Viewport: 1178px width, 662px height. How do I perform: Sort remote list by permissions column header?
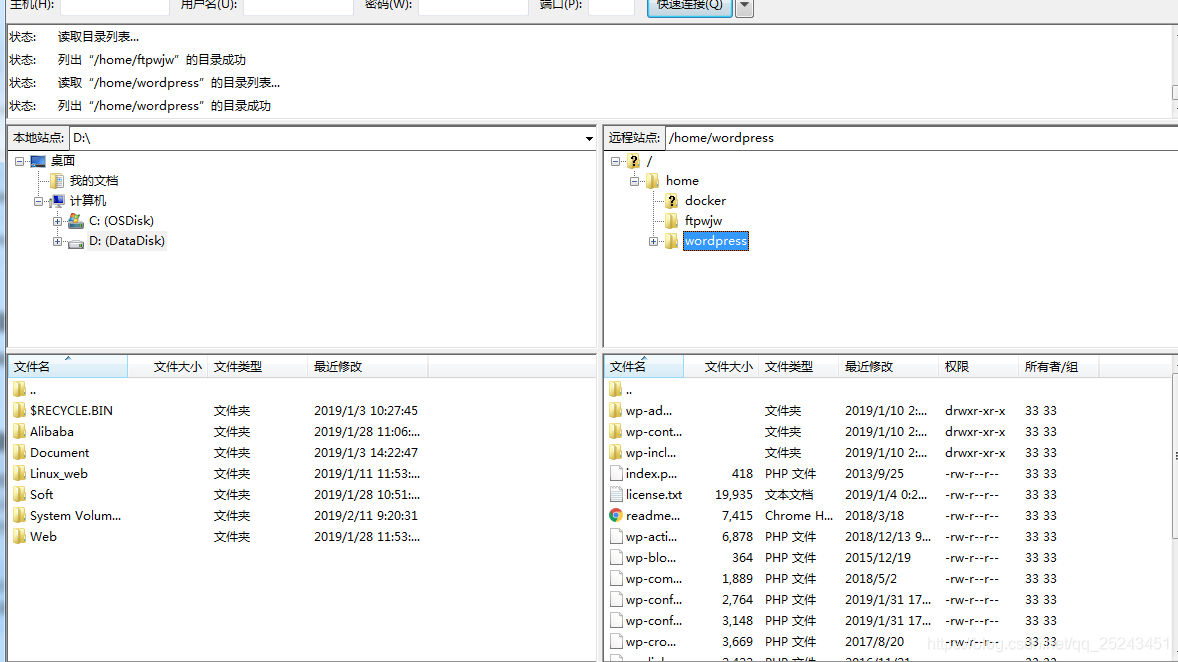pyautogui.click(x=978, y=367)
